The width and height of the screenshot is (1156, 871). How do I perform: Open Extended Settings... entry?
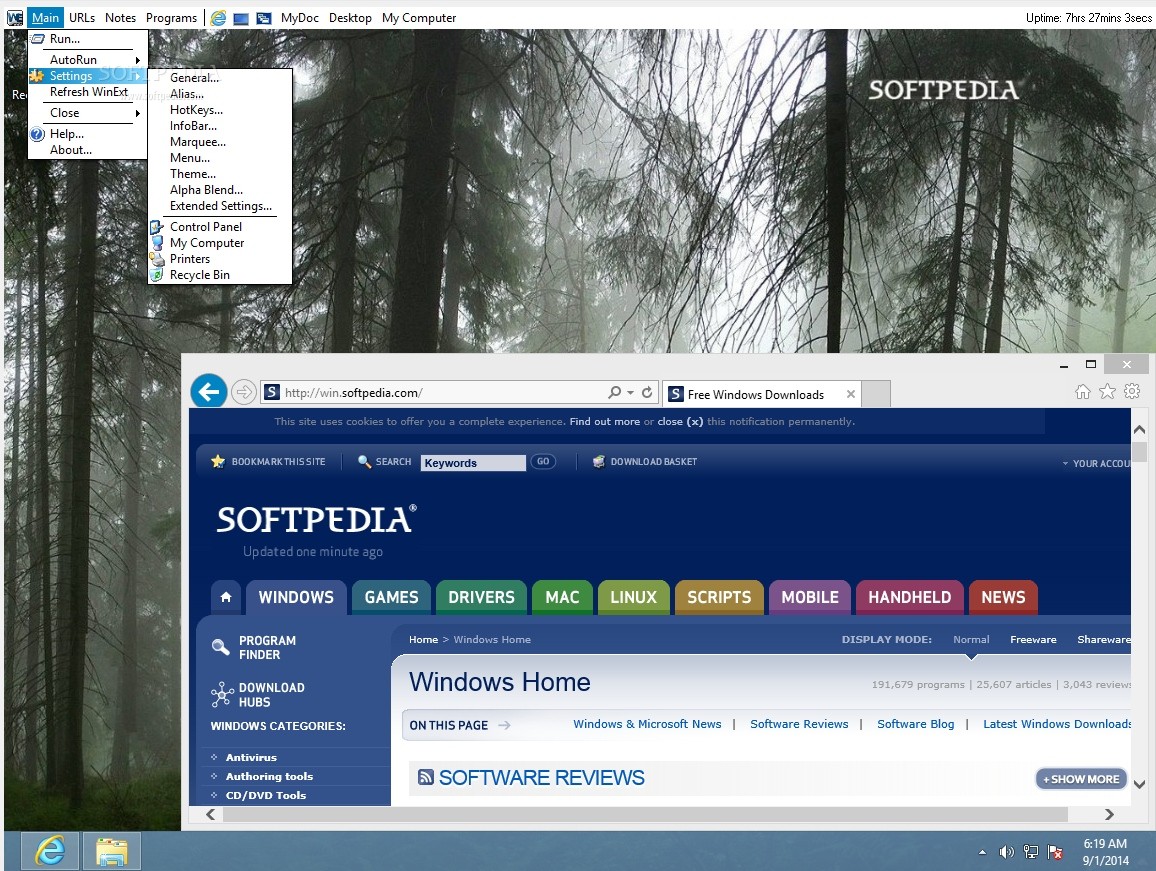coord(220,206)
